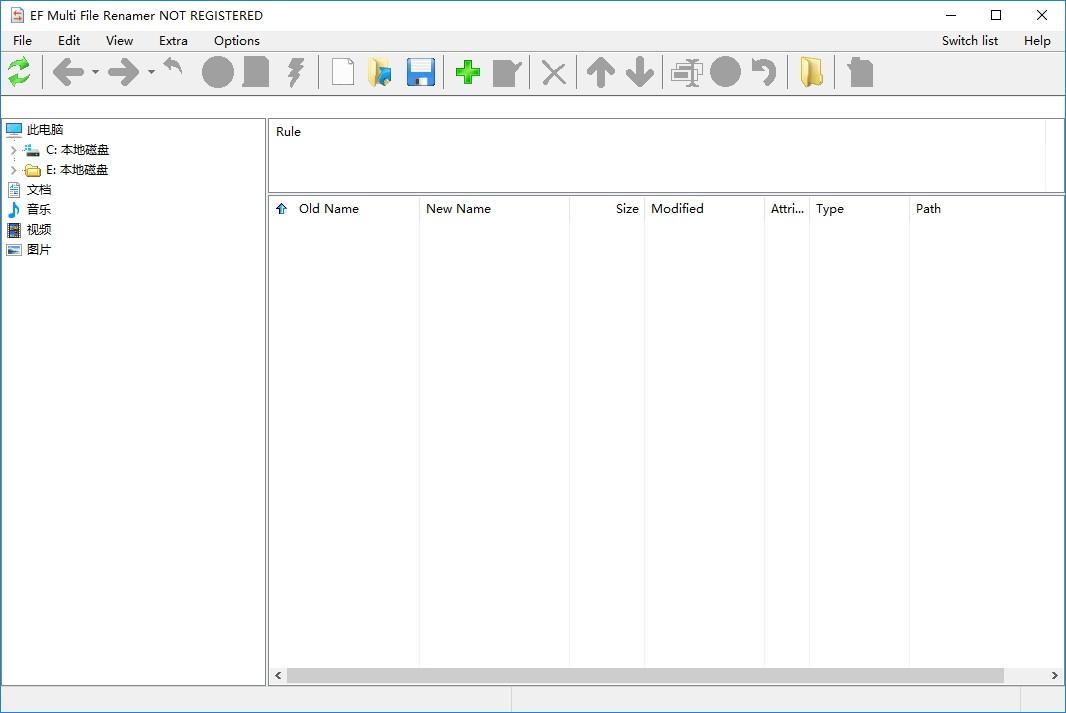Click the picture icon for 图片
Screen dimensions: 1066x713
pyautogui.click(x=14, y=249)
